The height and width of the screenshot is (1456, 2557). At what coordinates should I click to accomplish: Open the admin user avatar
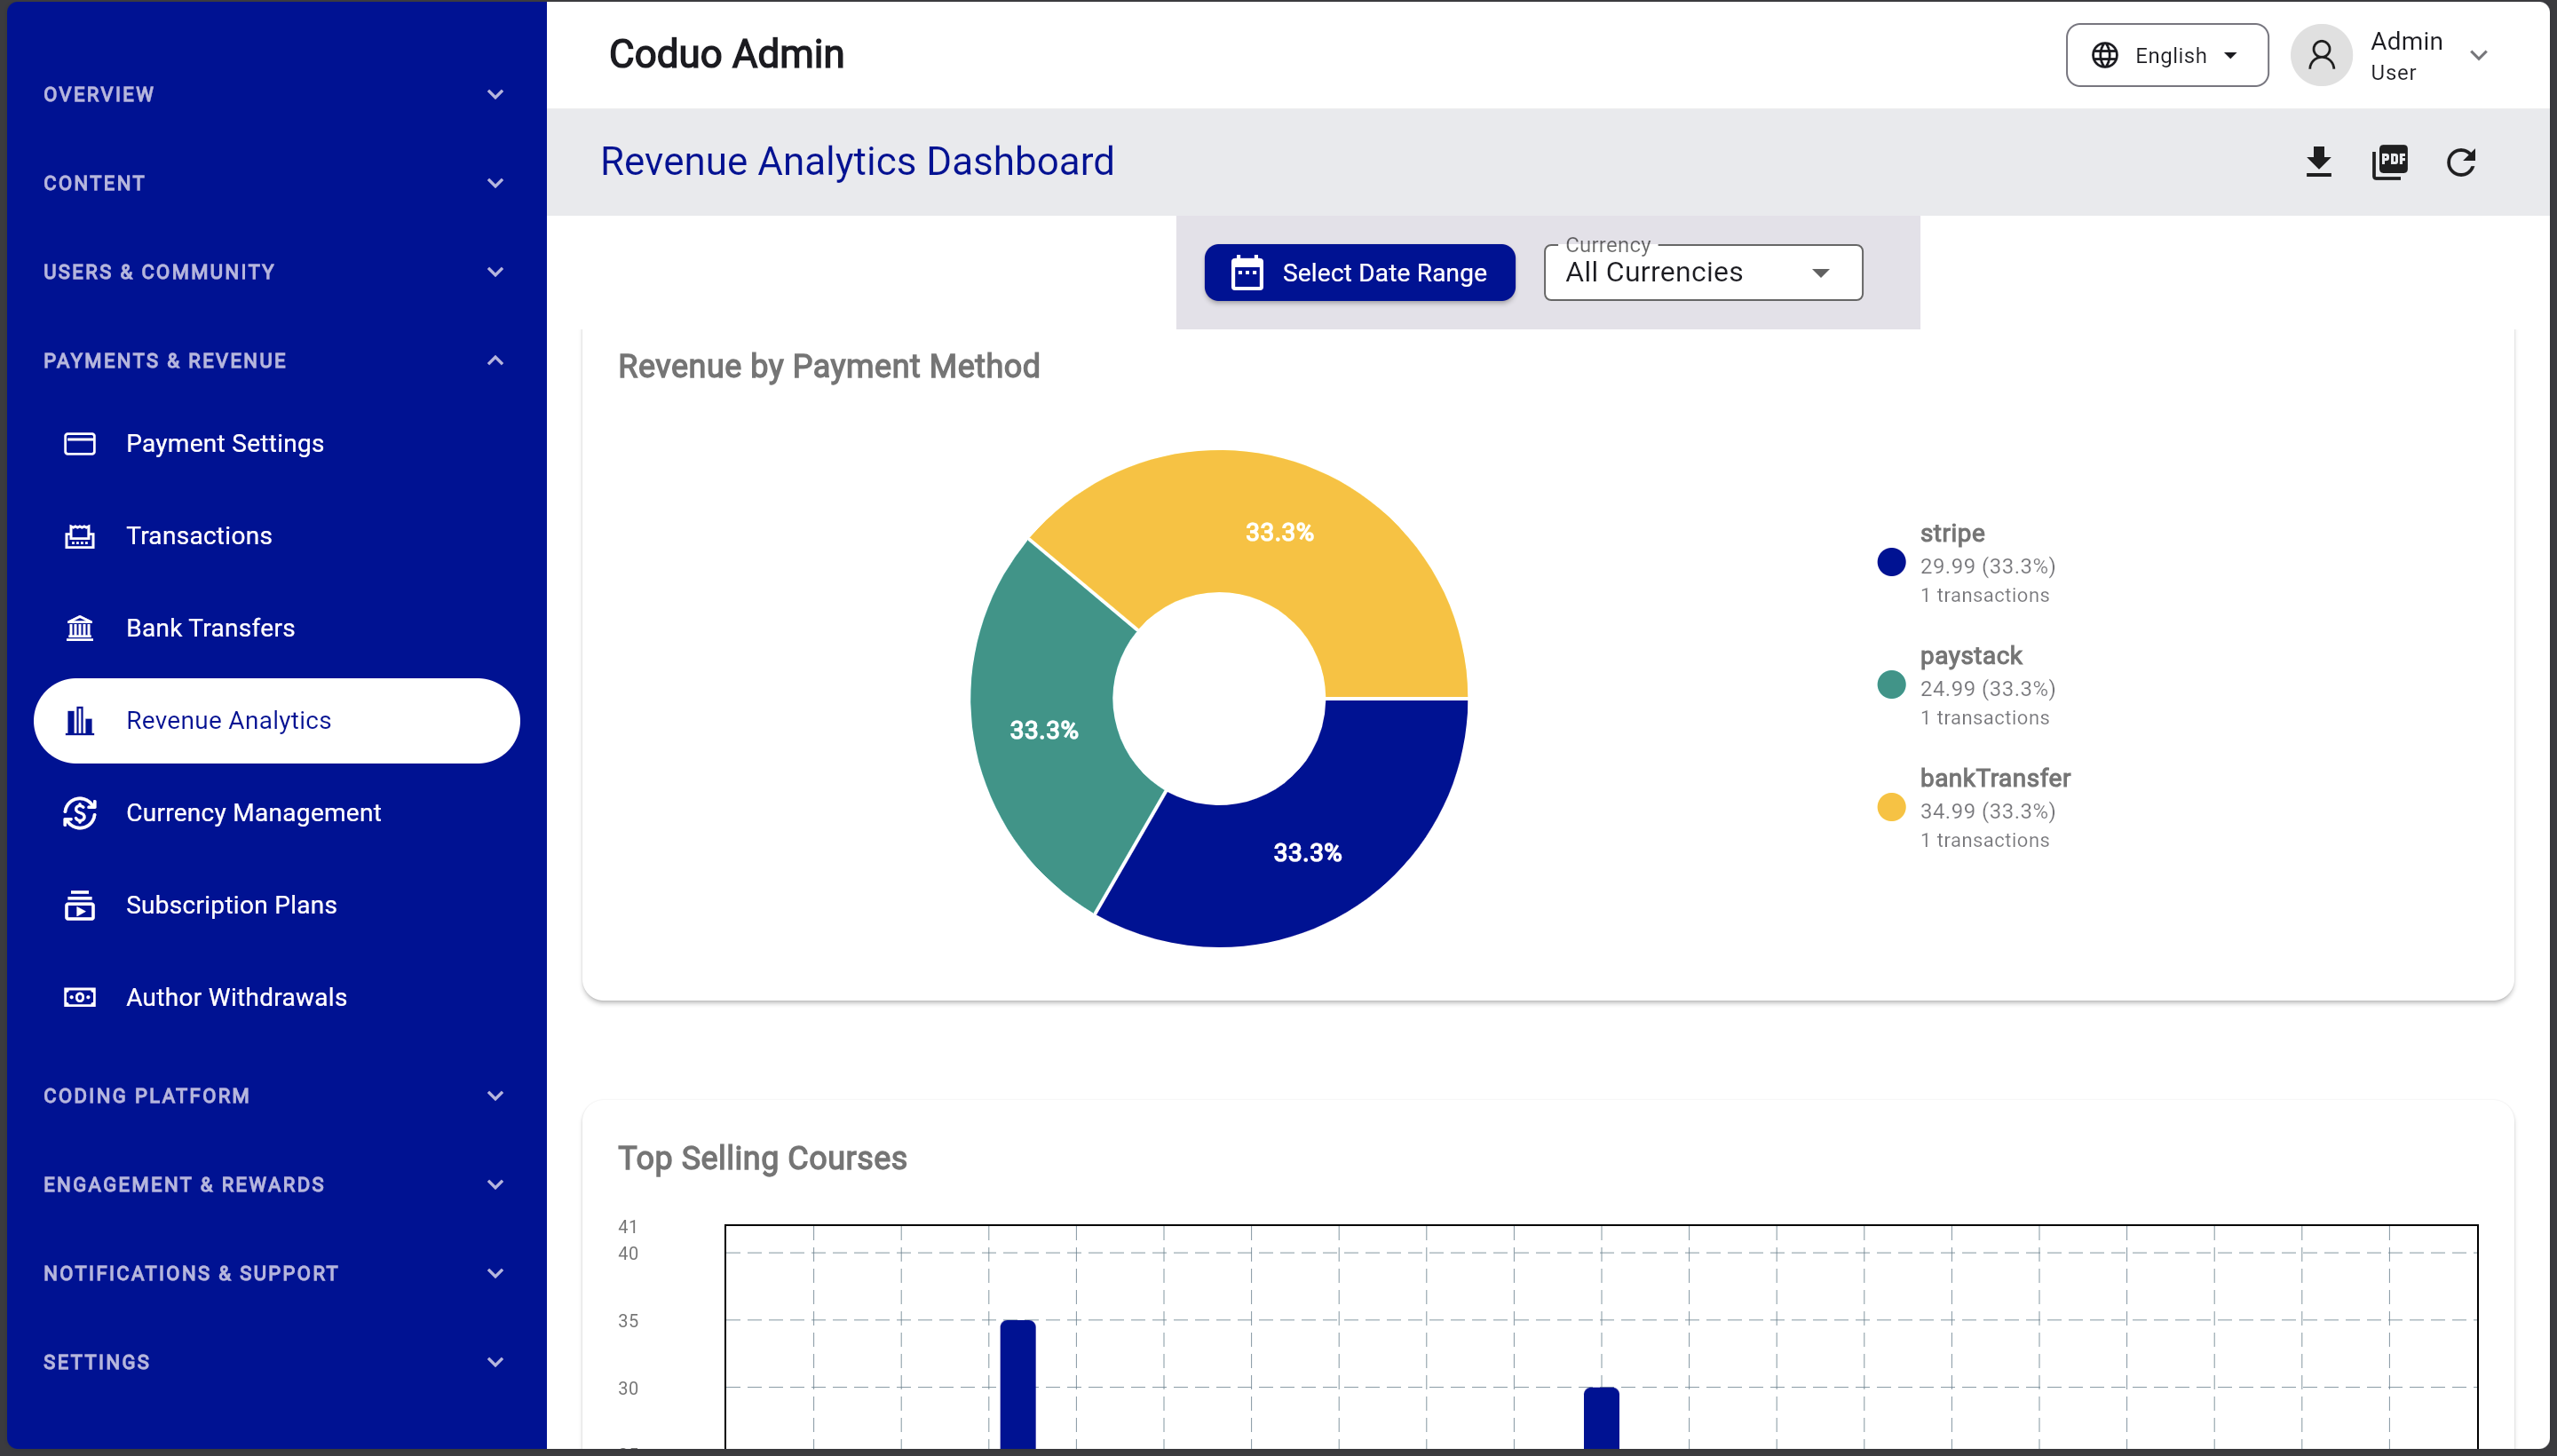[2321, 55]
